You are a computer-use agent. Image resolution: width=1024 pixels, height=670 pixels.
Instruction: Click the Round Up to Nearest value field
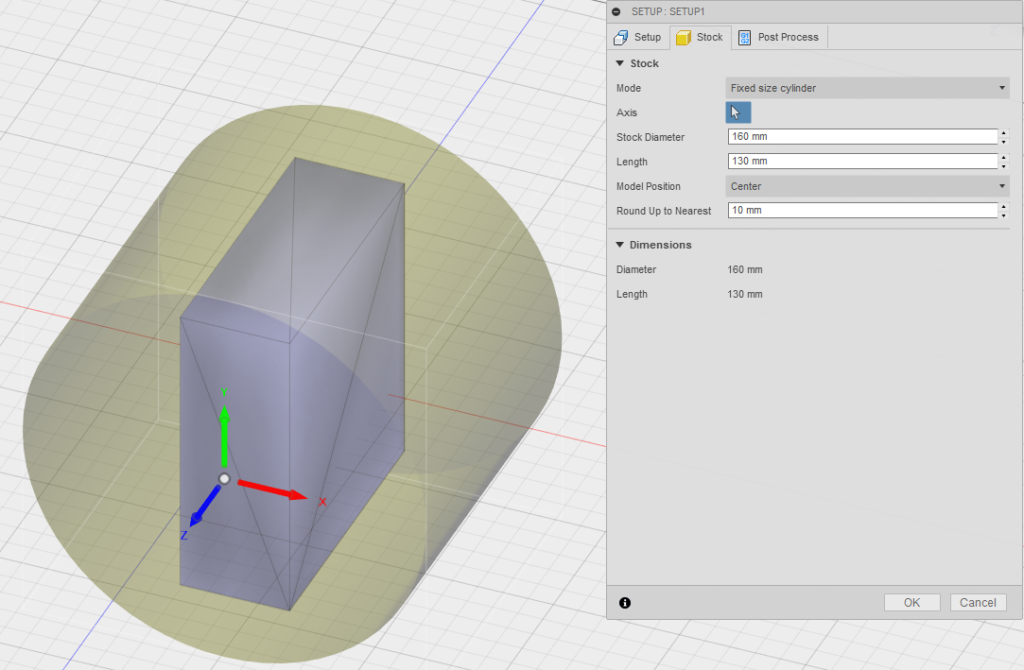(860, 210)
